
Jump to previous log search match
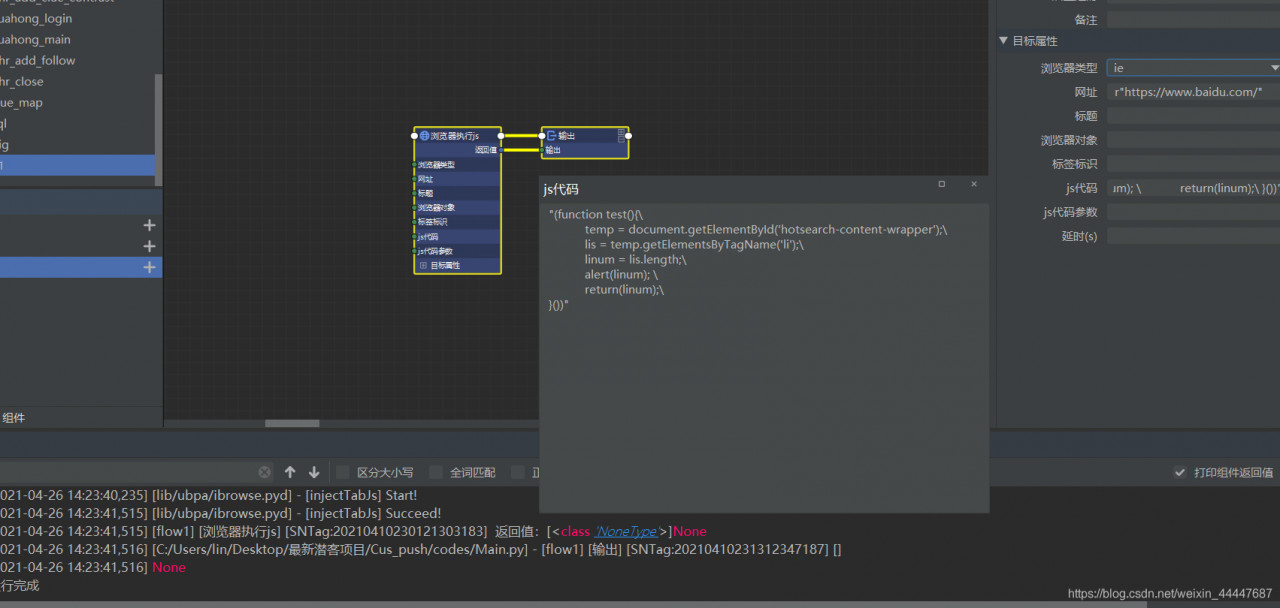click(290, 472)
